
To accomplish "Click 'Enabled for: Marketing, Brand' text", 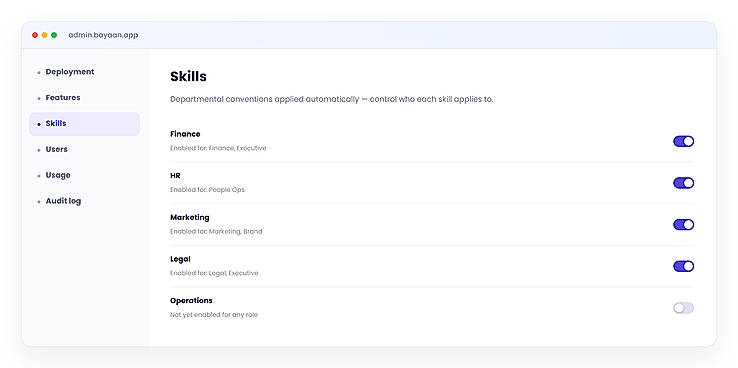I will click(216, 232).
